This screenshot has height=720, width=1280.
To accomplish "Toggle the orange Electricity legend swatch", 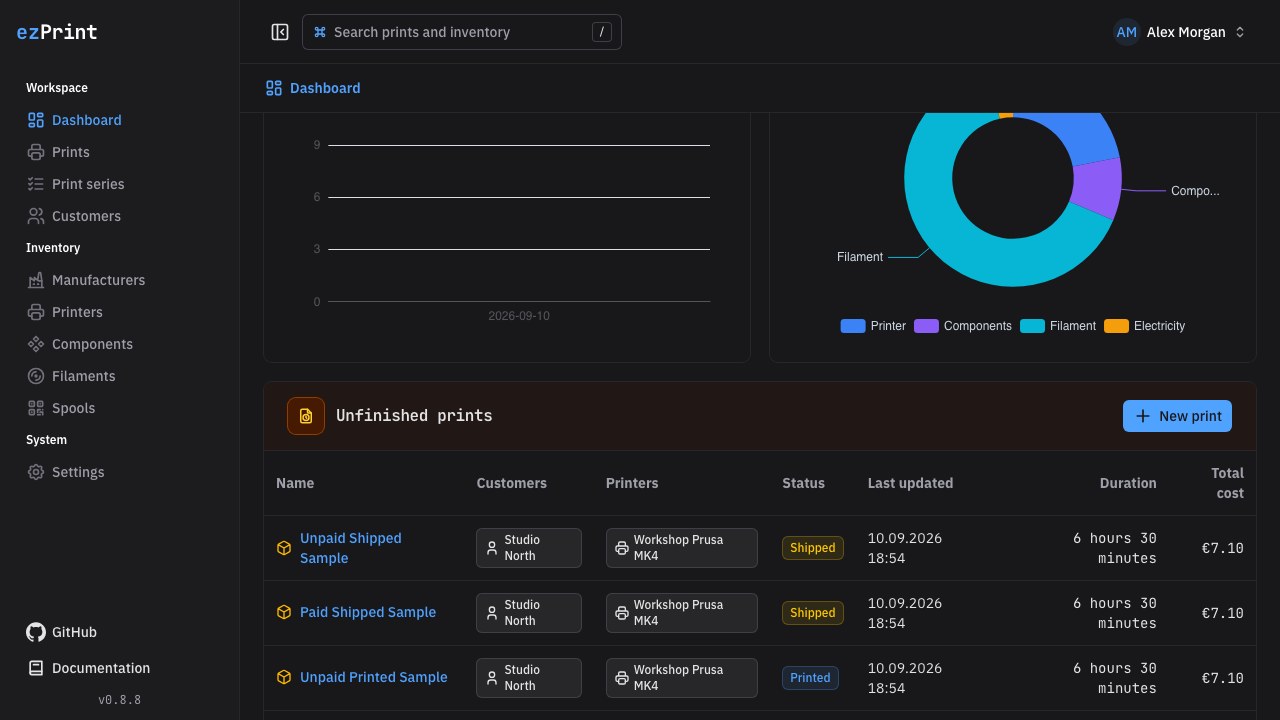I will pos(1117,326).
